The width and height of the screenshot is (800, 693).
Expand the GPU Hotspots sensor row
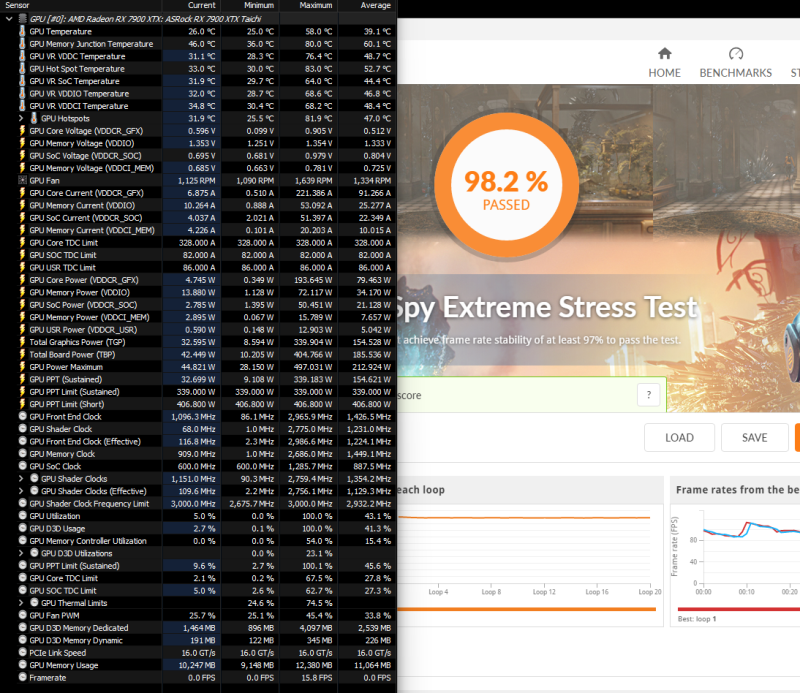click(21, 118)
